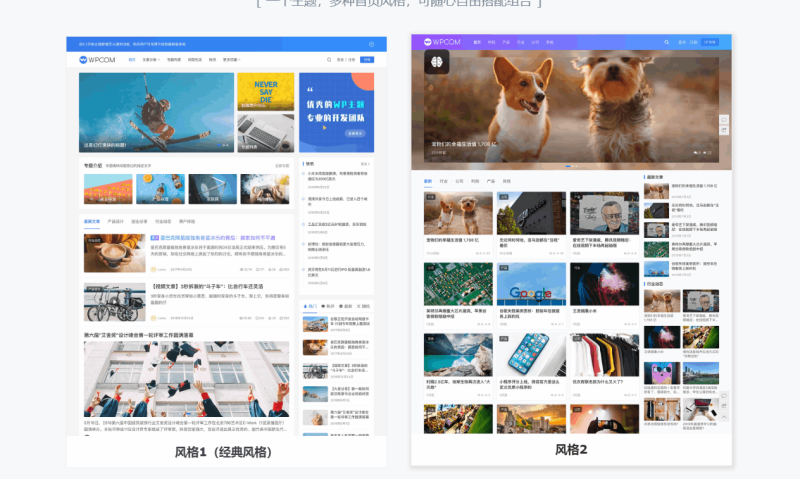This screenshot has height=479, width=800.
Task: Select the flame-icon 热门 tab in Style 1 sidebar
Action: coord(310,306)
